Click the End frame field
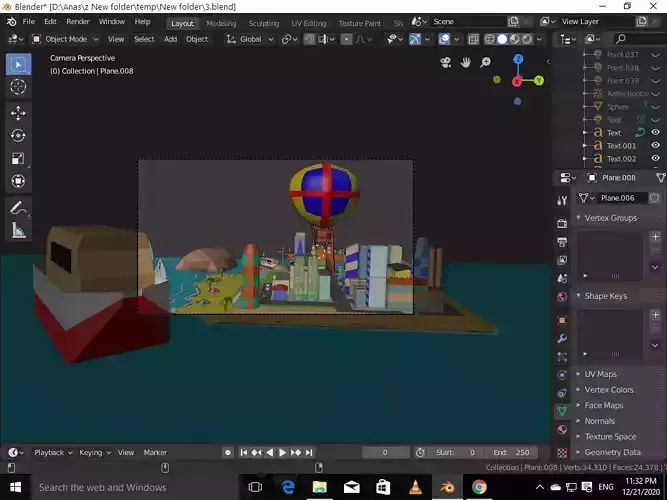 [513, 452]
